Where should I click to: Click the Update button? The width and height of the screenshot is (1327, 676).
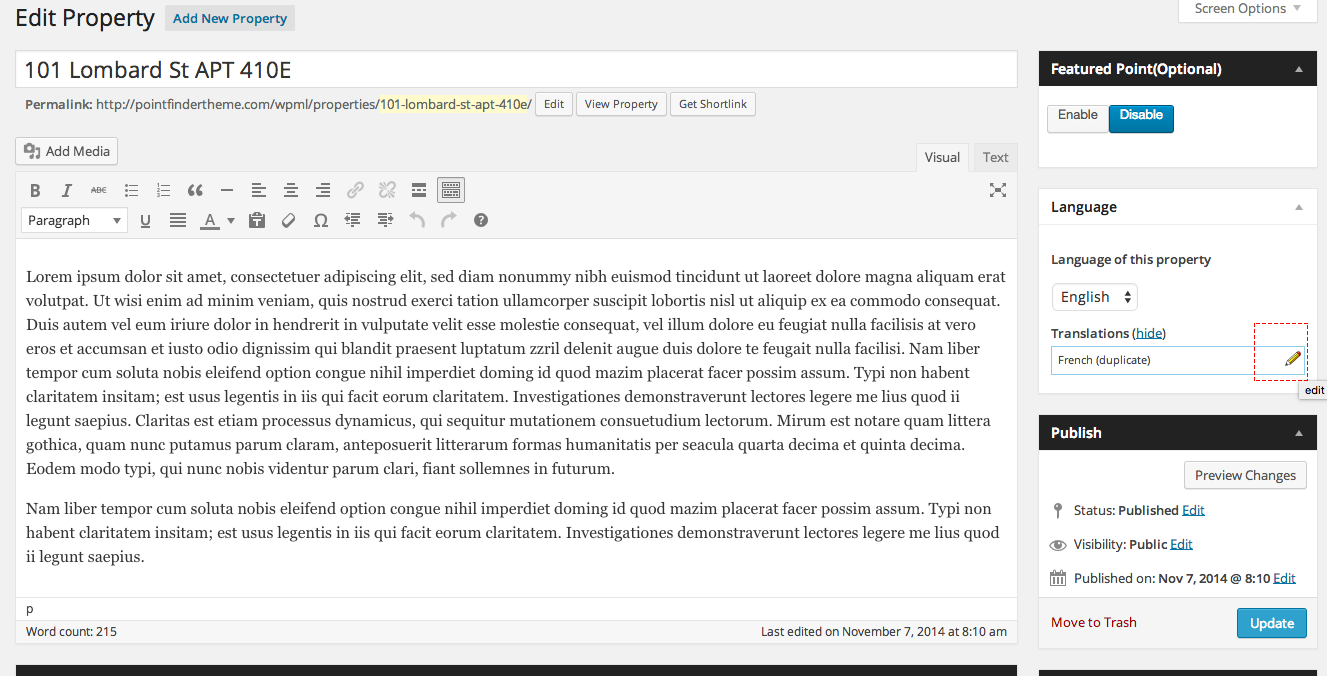tap(1271, 623)
